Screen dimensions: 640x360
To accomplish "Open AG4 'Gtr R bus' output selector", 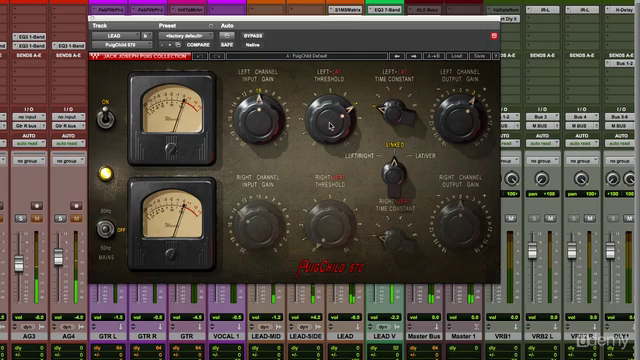I will coord(68,126).
